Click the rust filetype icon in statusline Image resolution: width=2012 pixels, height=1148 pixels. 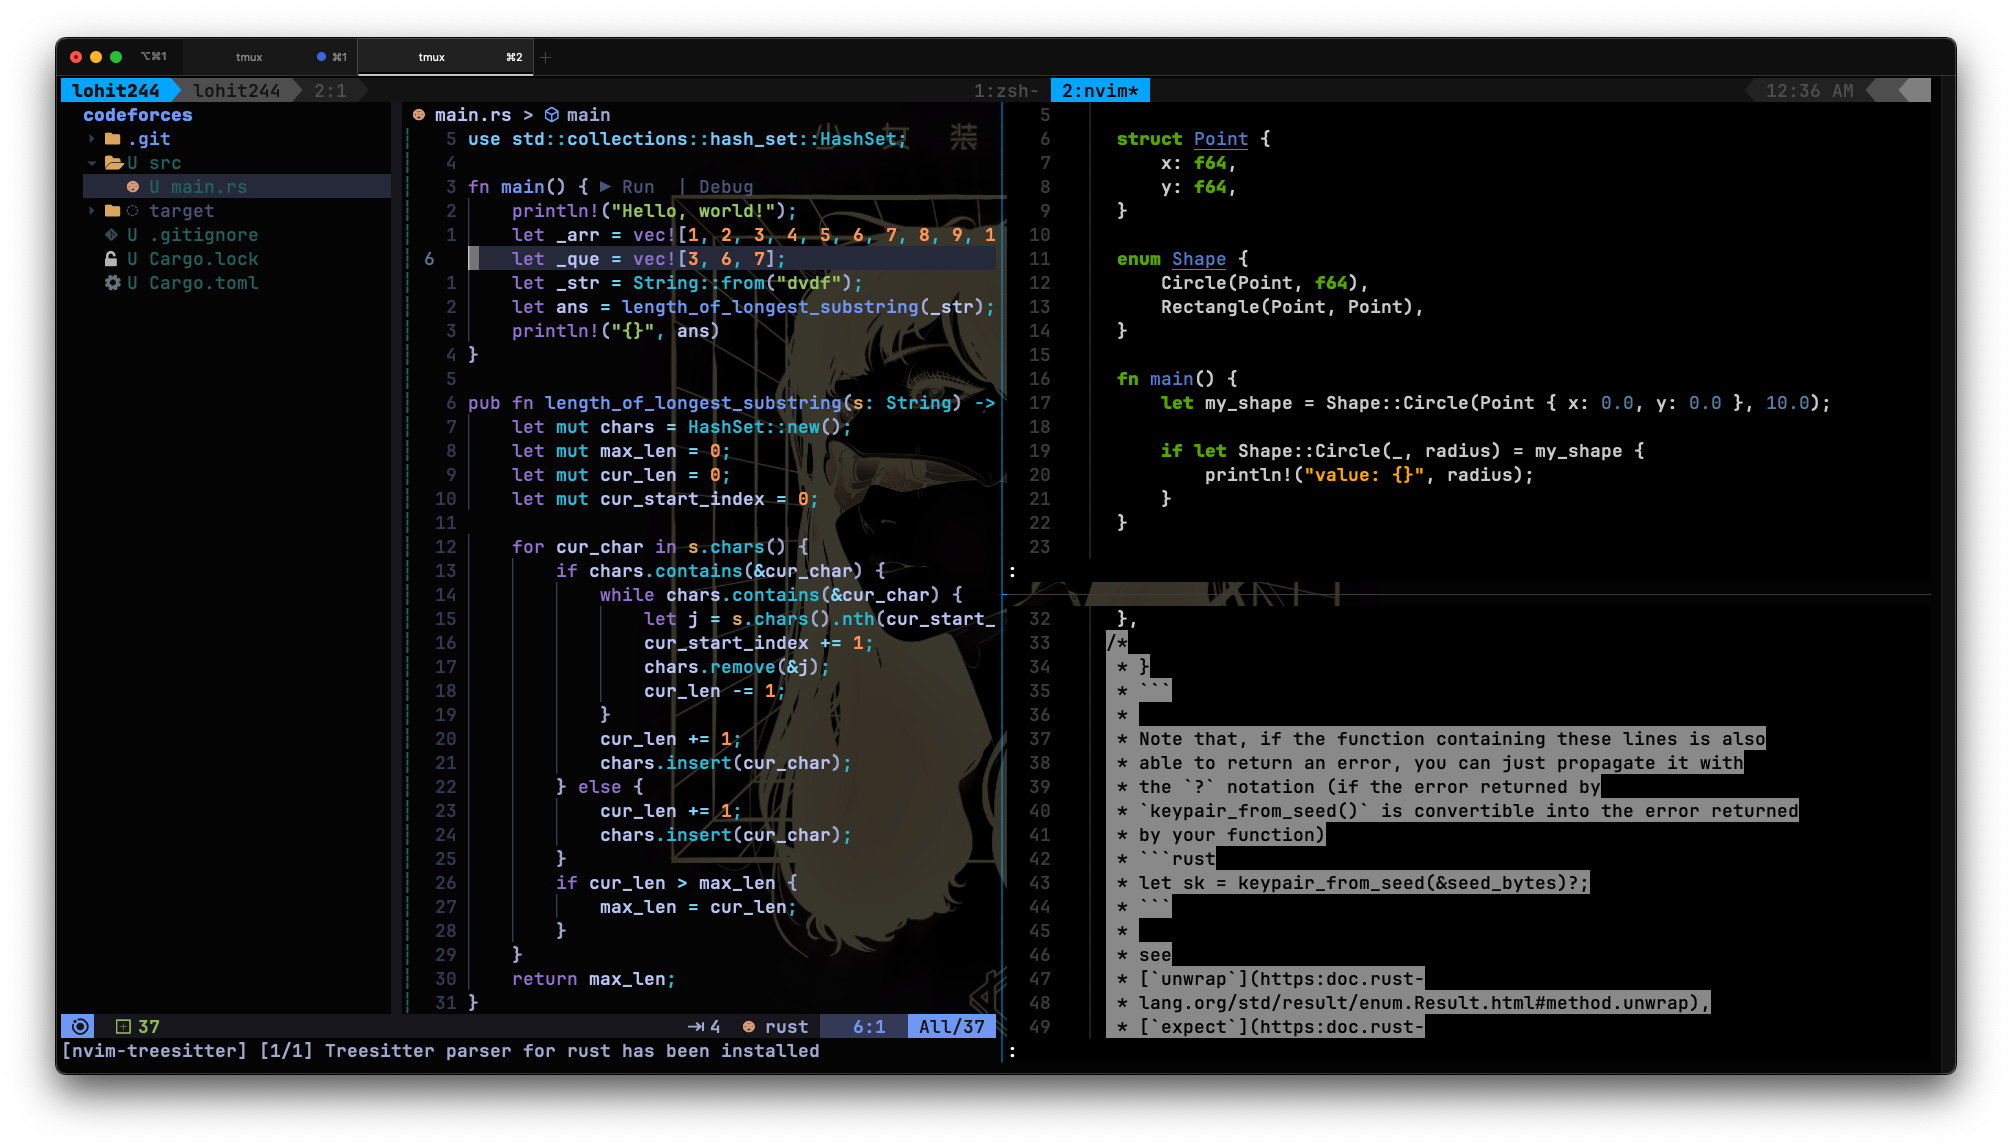coord(748,1027)
